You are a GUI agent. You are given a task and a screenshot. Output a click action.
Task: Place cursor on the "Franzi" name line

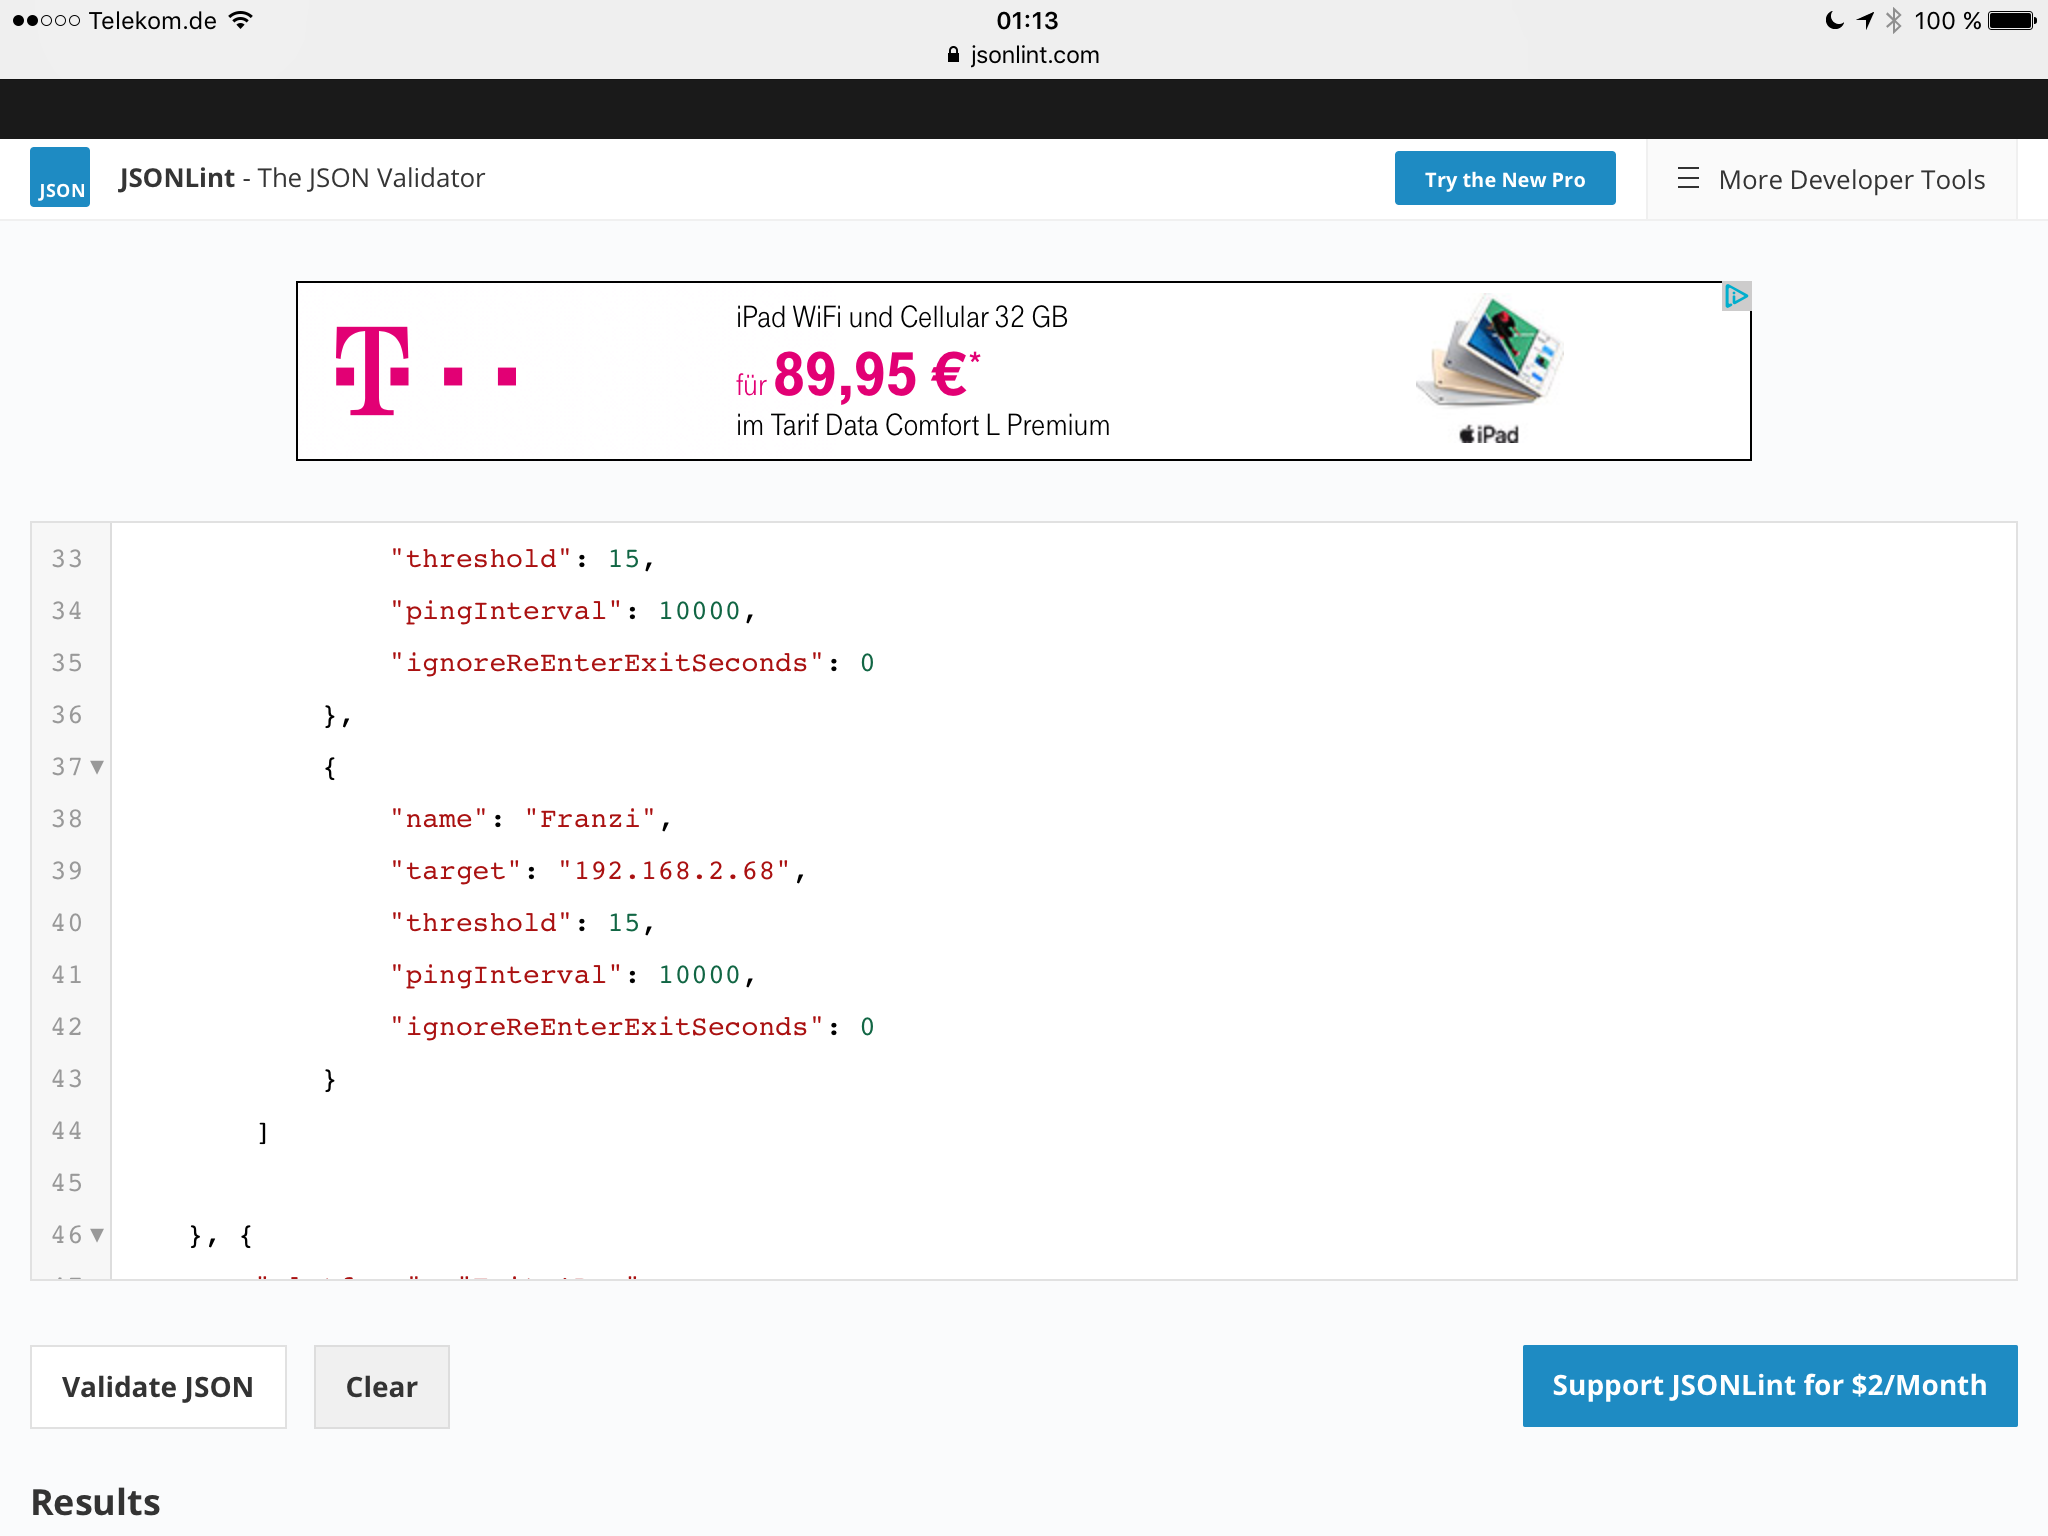coord(590,819)
